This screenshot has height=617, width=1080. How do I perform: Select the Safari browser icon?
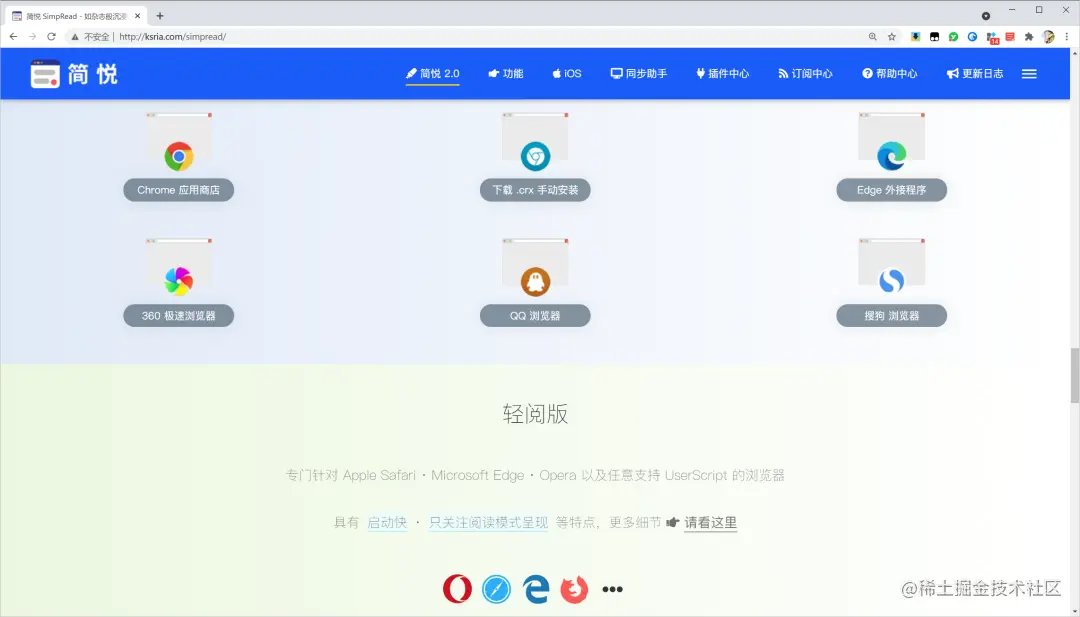[497, 589]
